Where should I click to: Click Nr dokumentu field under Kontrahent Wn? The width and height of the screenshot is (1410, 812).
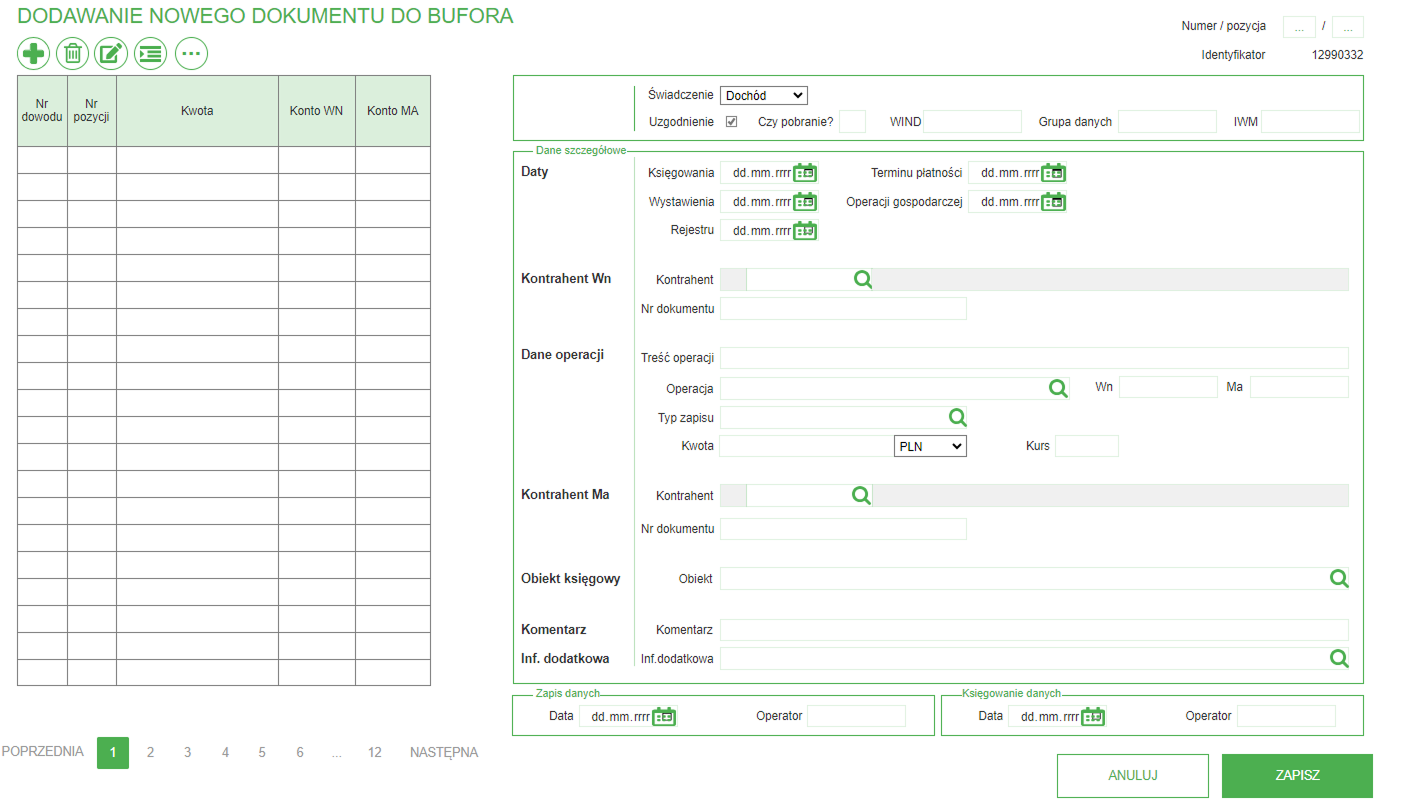pos(843,308)
